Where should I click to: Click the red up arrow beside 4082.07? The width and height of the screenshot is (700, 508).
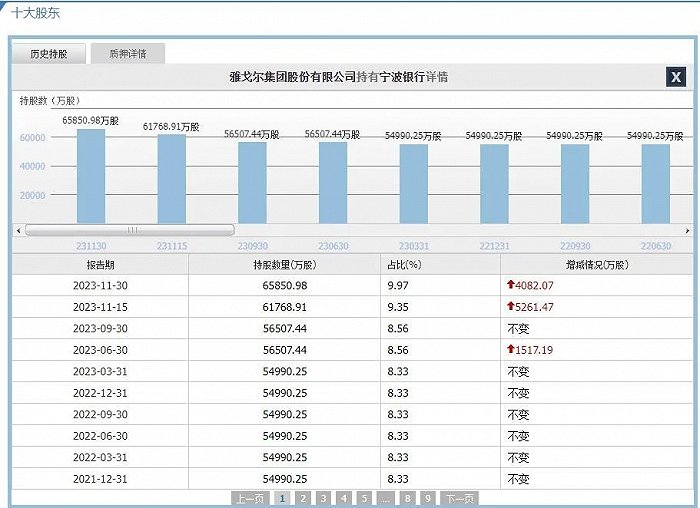pyautogui.click(x=511, y=284)
